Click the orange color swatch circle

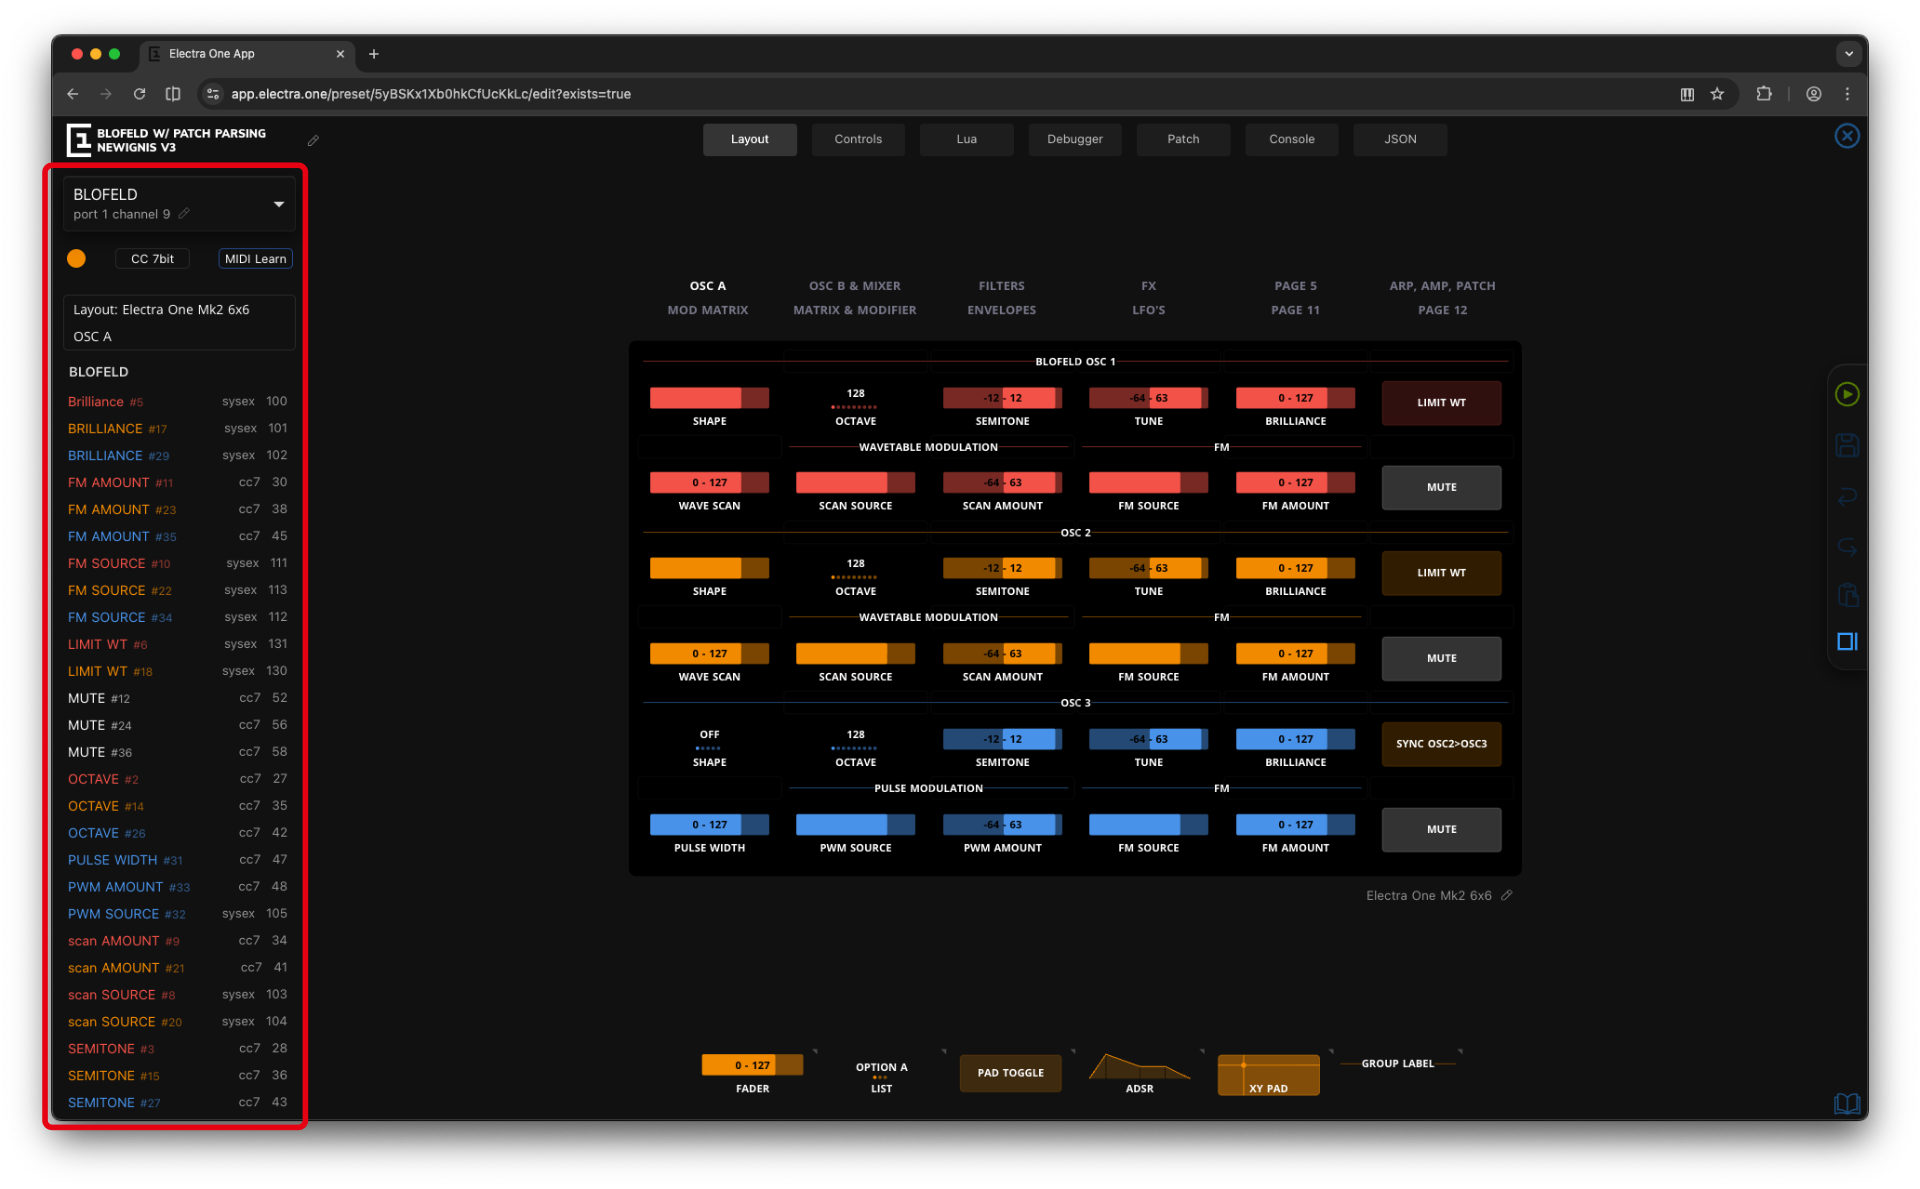coord(76,259)
